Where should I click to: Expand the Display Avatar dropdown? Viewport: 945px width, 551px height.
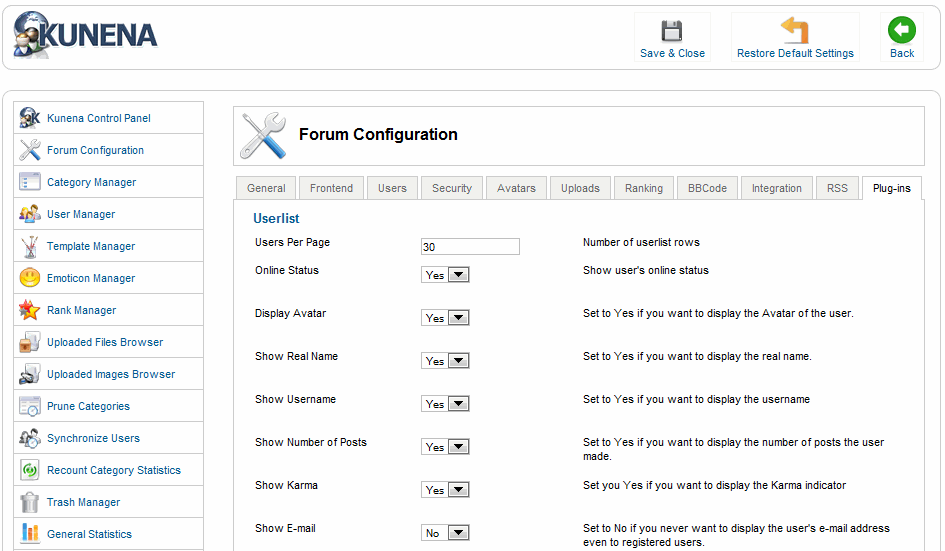445,318
